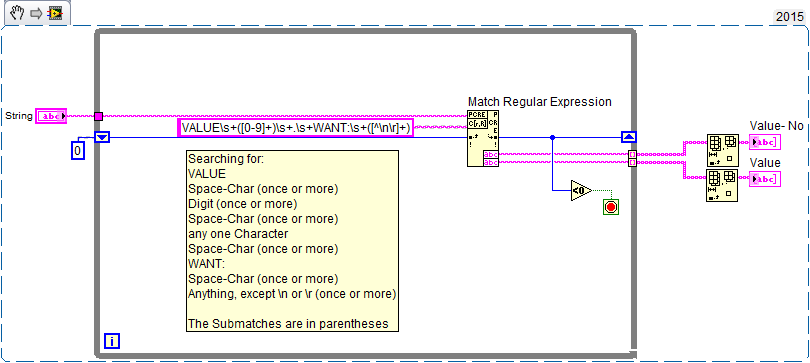Image resolution: width=810 pixels, height=363 pixels.
Task: Select the String control terminal
Action: coord(52,116)
